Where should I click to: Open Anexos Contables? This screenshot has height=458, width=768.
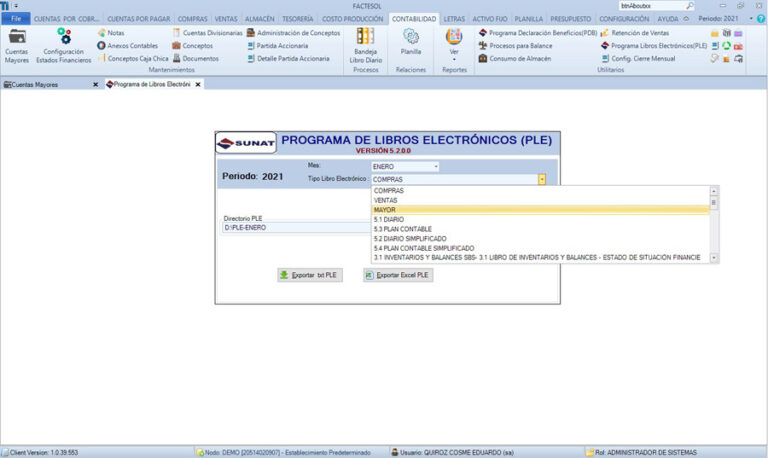(x=127, y=45)
